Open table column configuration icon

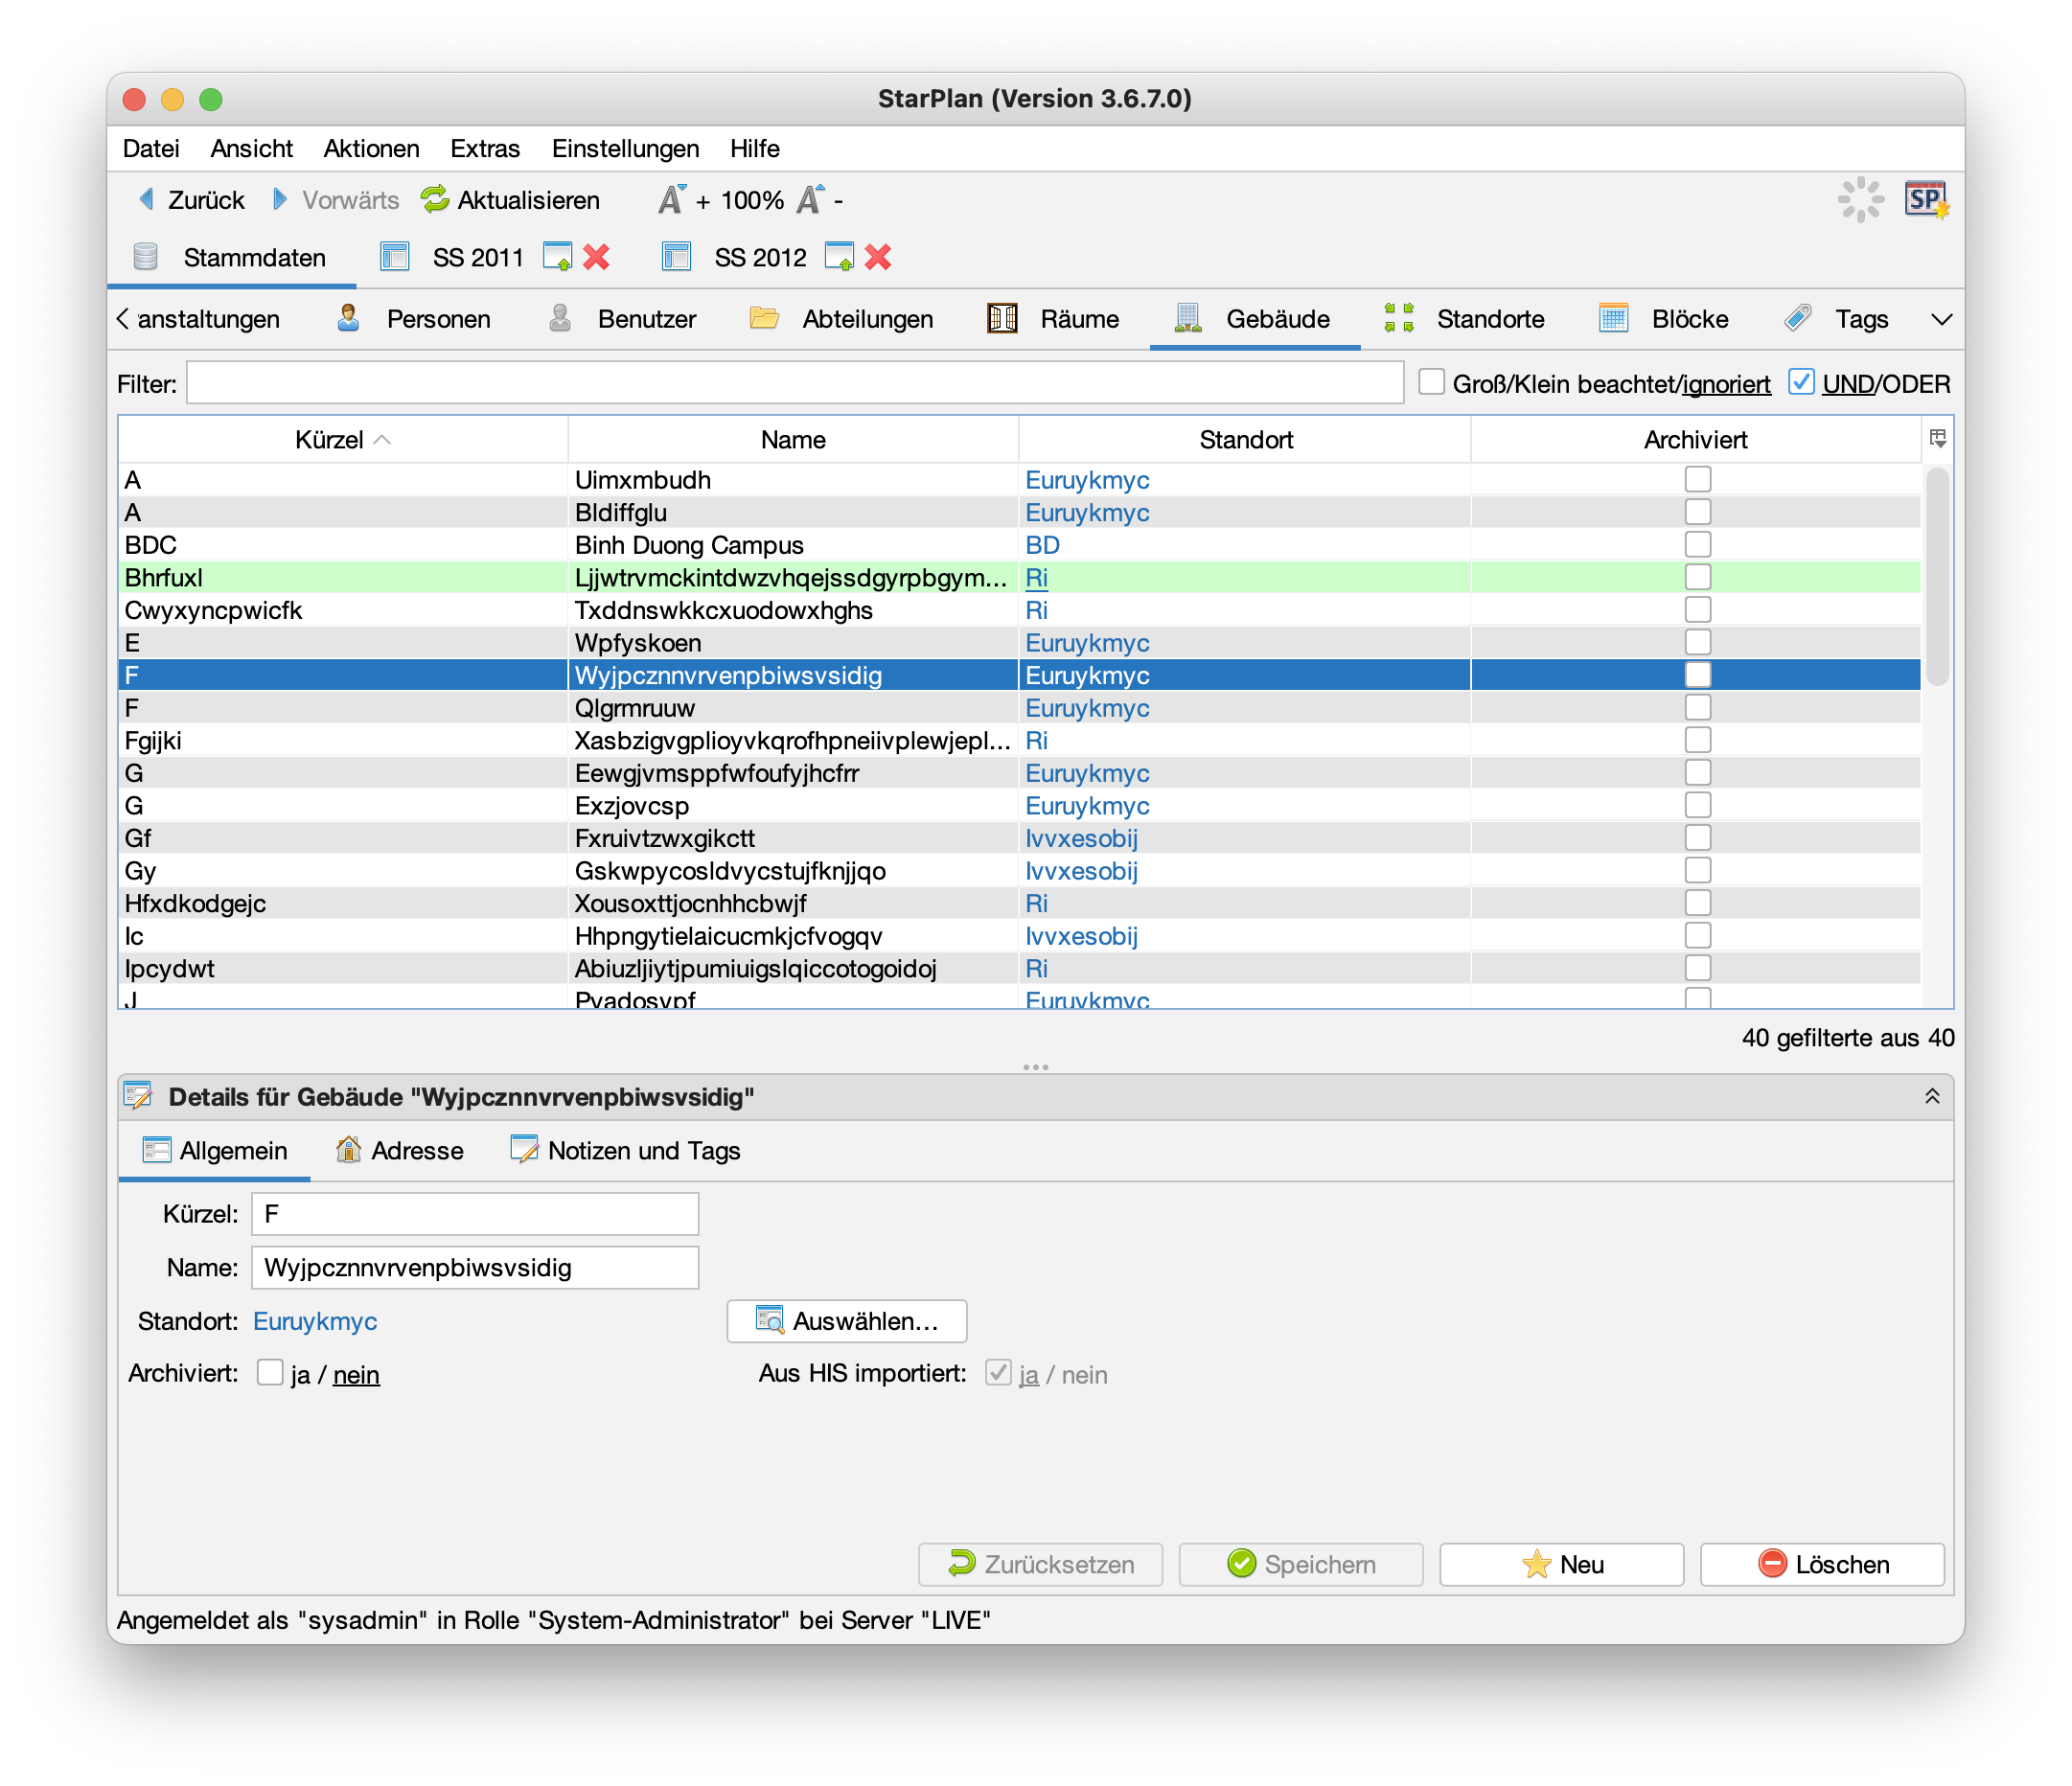[1937, 438]
